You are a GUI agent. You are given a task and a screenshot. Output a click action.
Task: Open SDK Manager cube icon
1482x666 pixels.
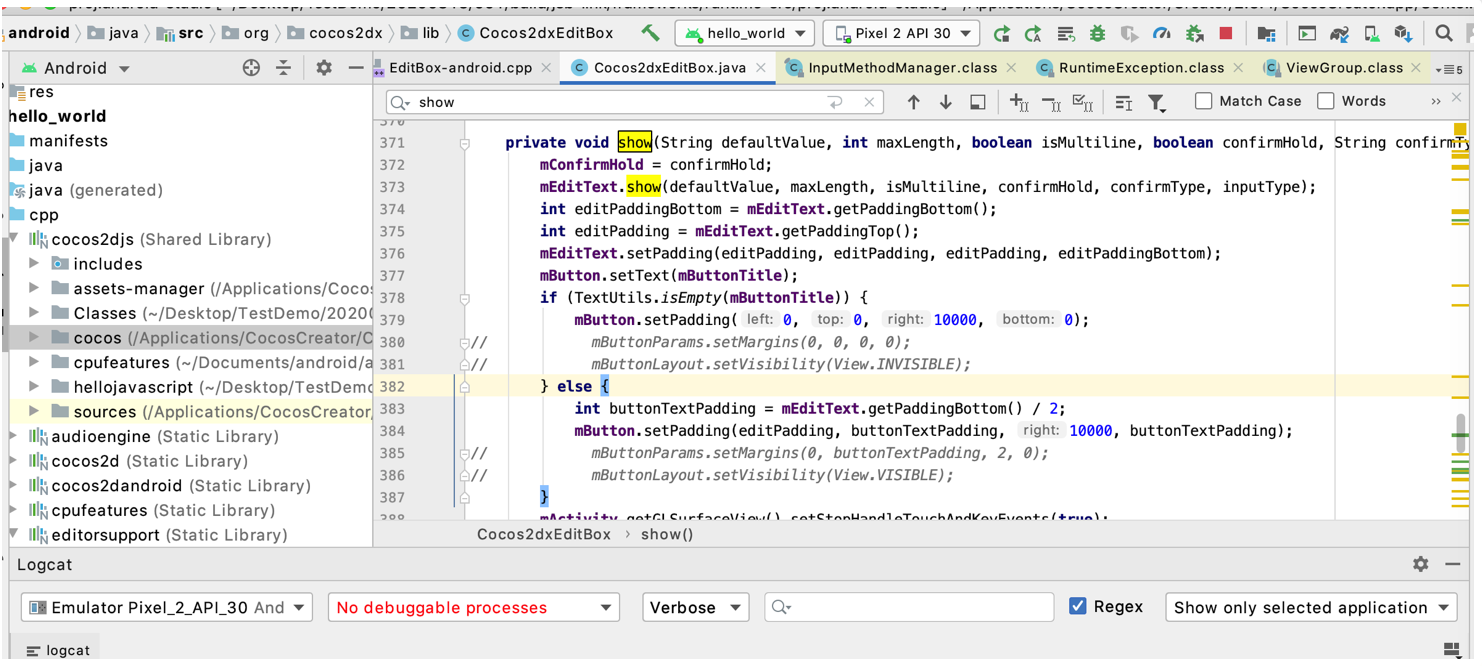[1402, 33]
